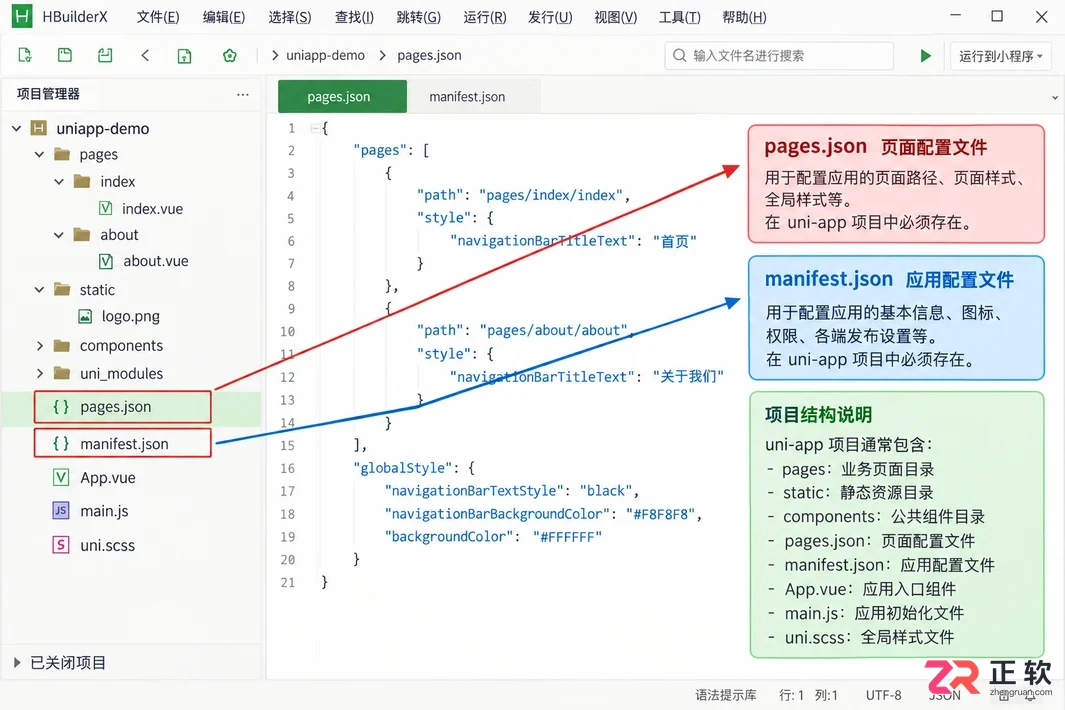
Task: Click the App.vue Vue file icon
Action: coord(60,477)
